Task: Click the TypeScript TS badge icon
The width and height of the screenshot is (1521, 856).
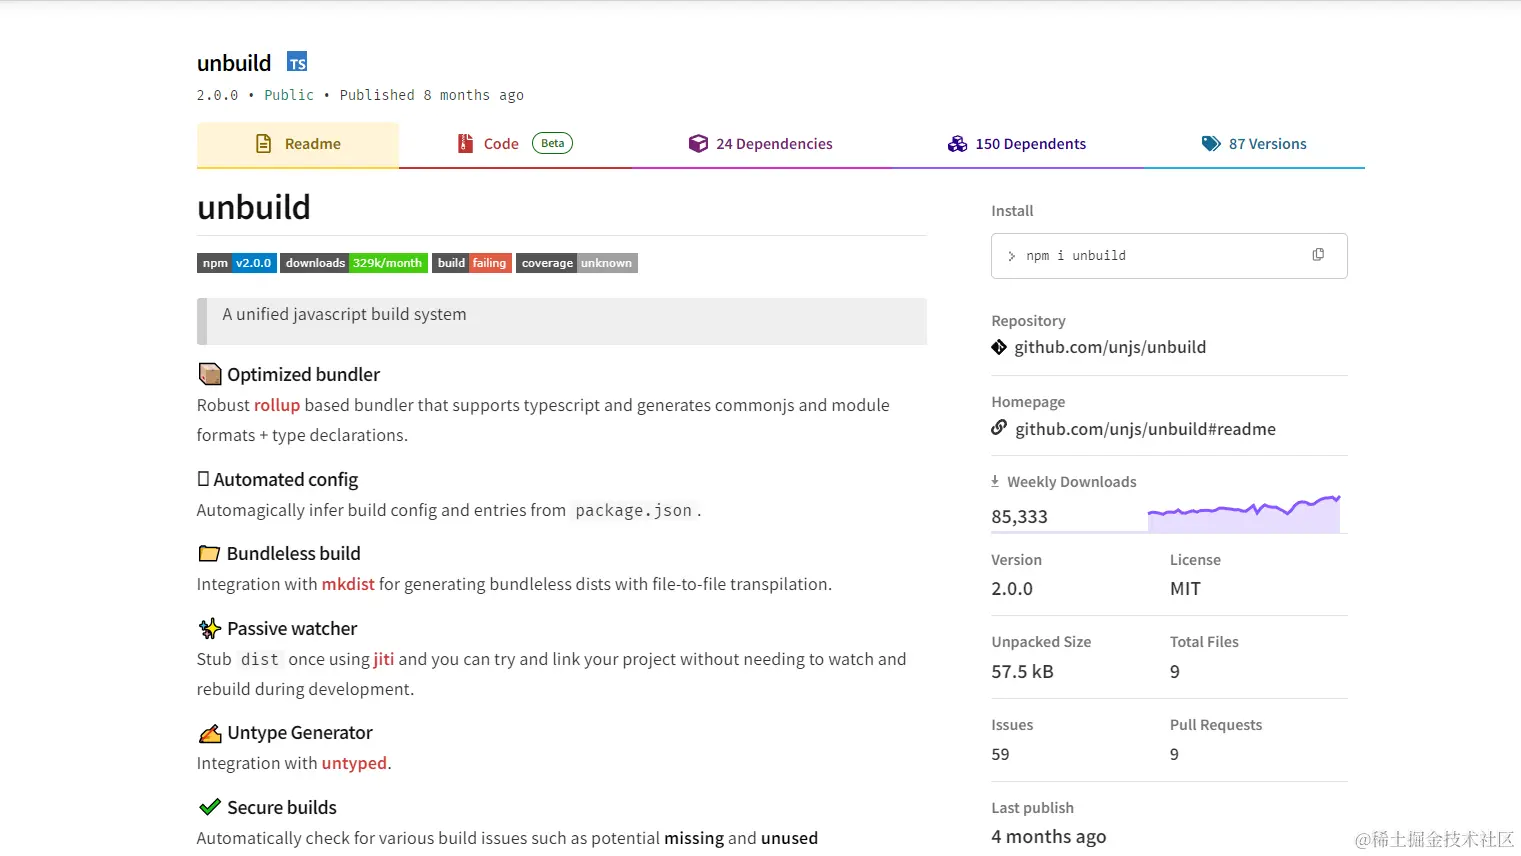Action: [297, 62]
